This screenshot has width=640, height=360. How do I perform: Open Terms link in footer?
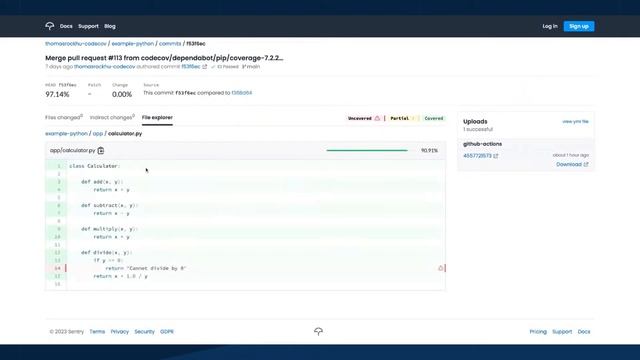(x=97, y=331)
